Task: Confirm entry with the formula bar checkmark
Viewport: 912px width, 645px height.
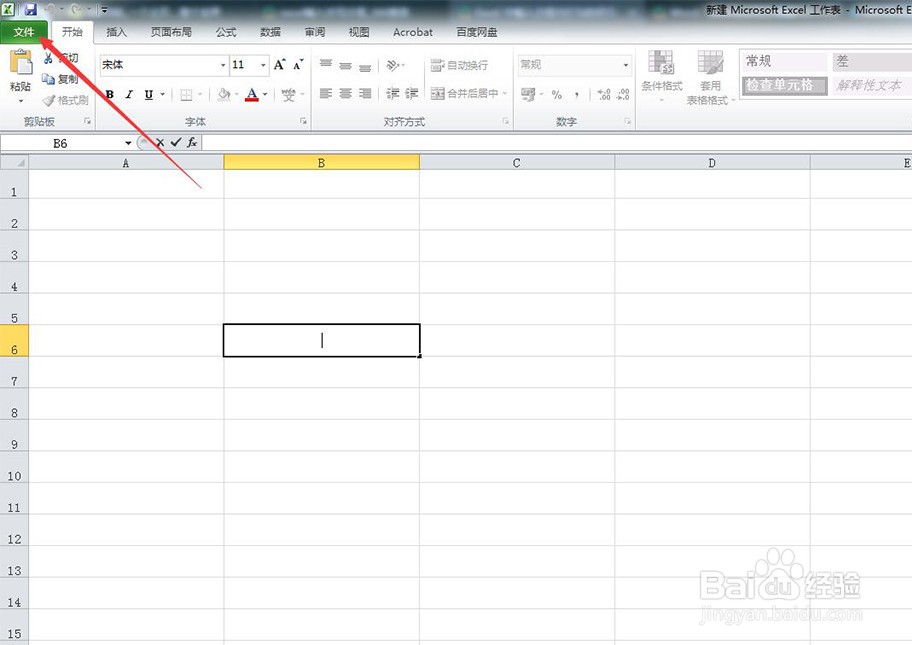Action: pos(176,142)
